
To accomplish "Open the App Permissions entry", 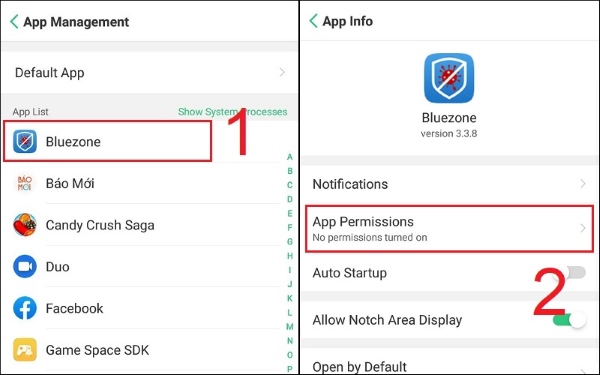I will [449, 229].
